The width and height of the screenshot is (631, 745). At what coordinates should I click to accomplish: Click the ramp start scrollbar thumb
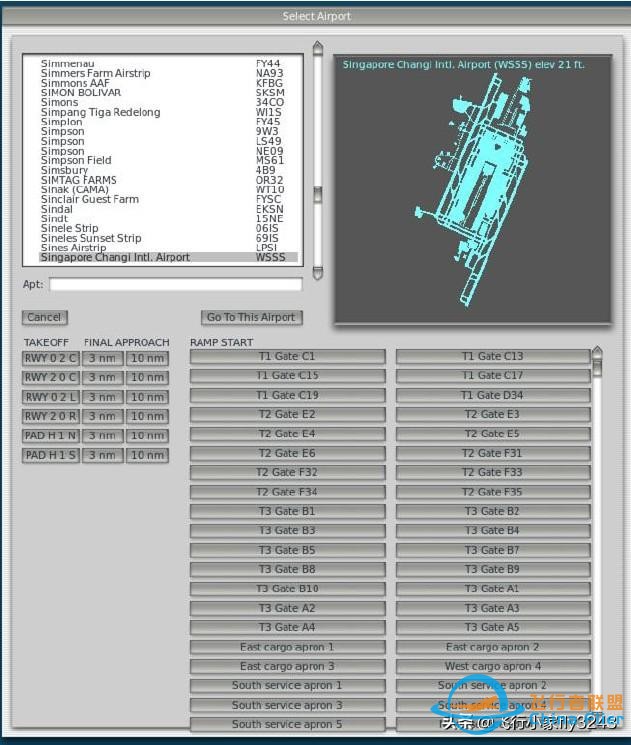[597, 367]
